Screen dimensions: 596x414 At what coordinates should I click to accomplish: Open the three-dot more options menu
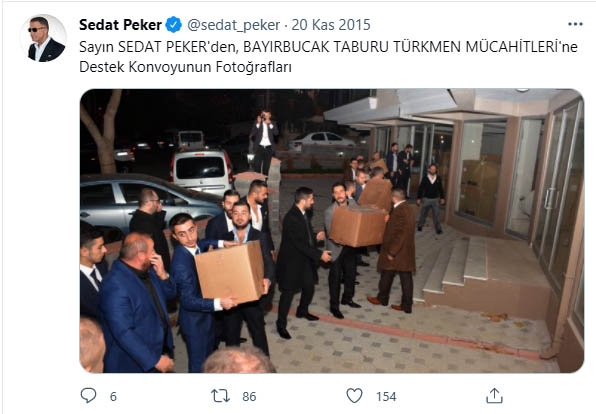coord(575,24)
